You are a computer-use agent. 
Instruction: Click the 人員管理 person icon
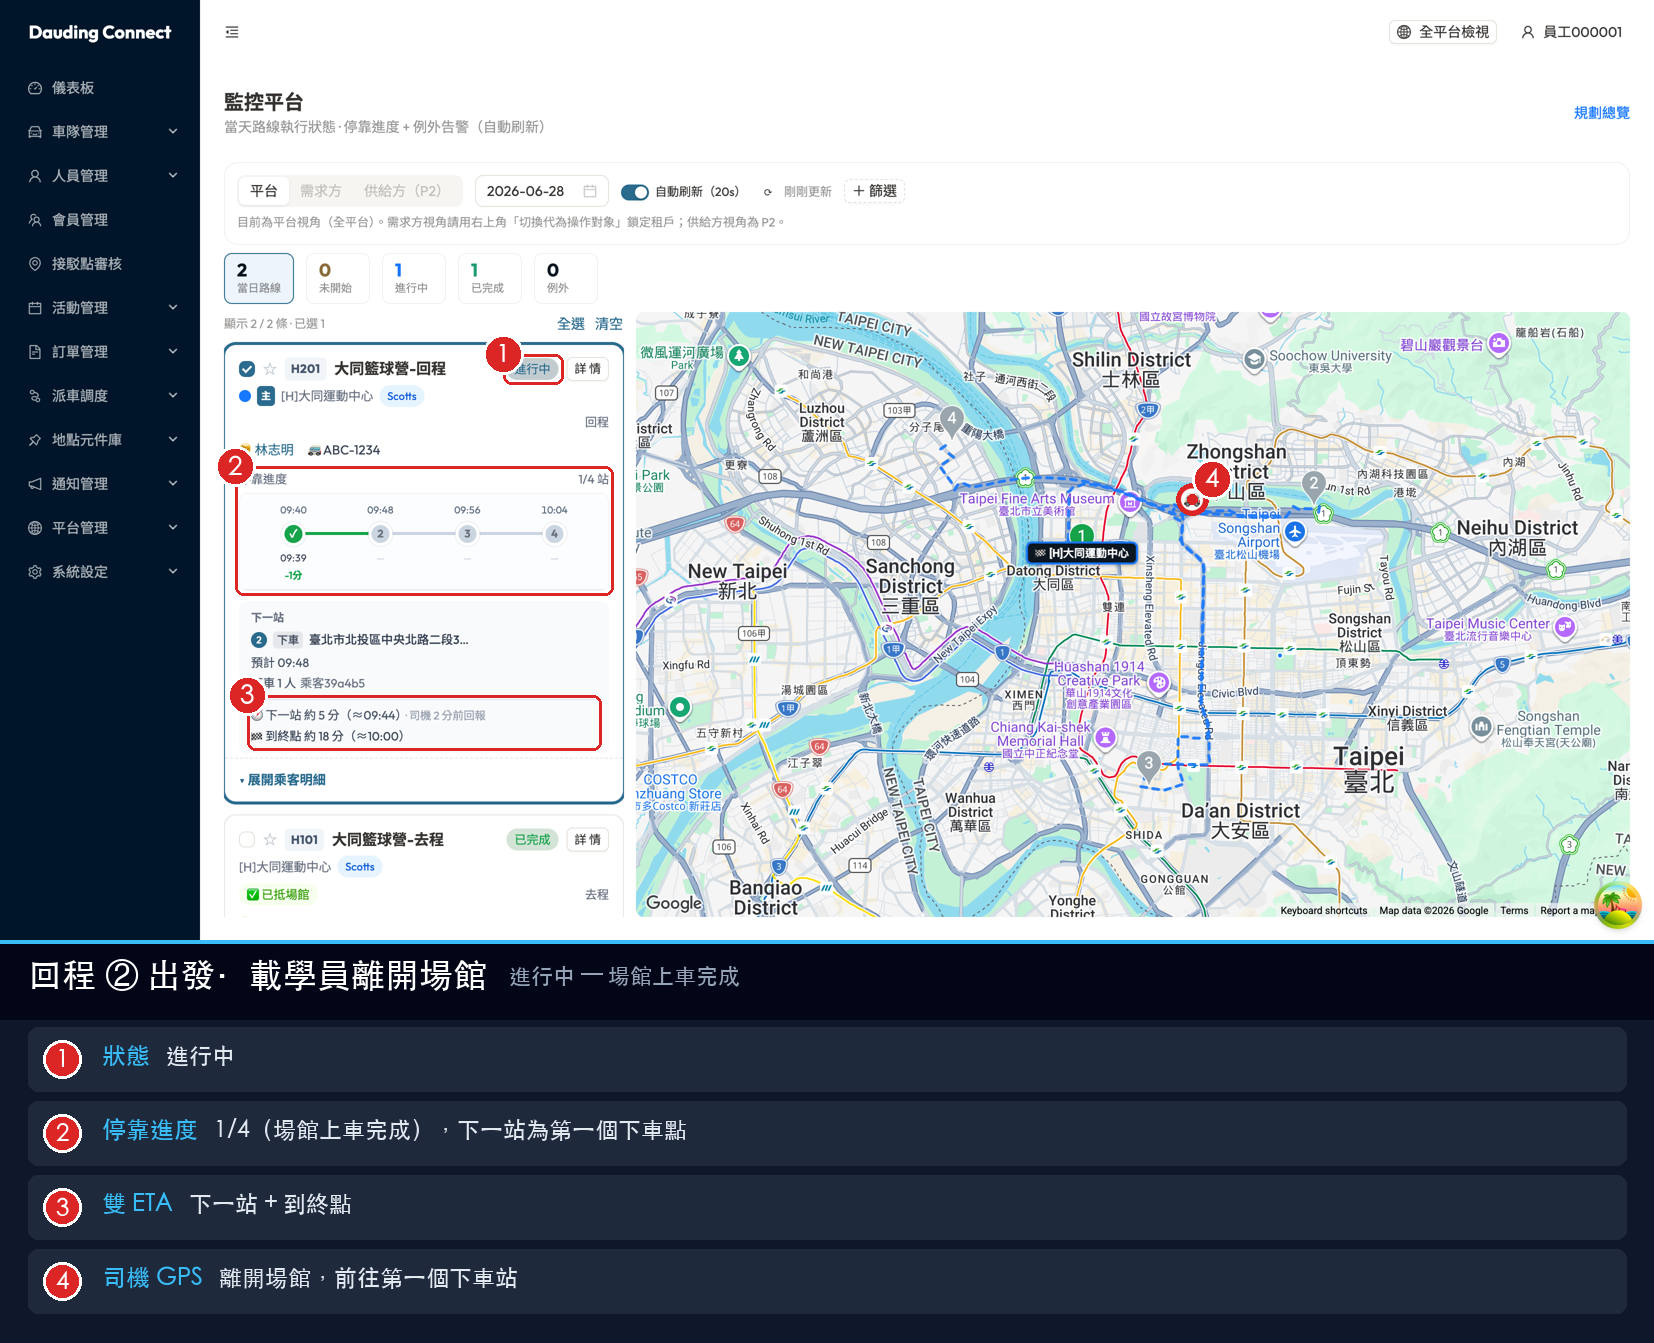click(35, 176)
